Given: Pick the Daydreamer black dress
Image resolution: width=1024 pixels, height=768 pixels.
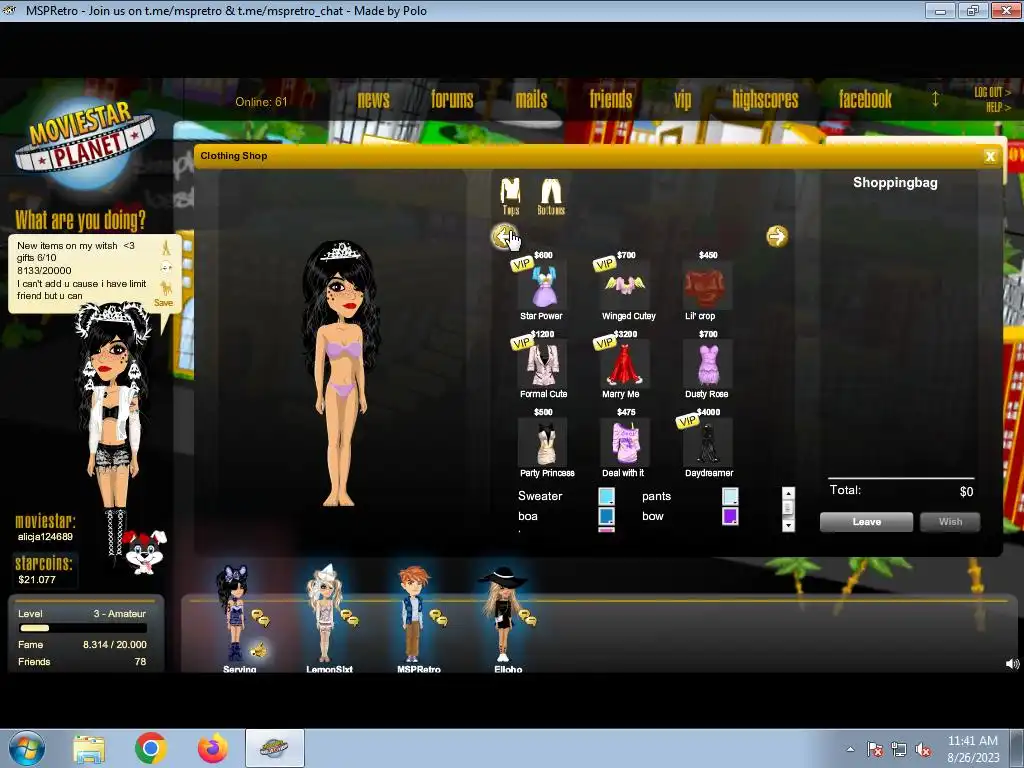Looking at the screenshot, I should 707,443.
